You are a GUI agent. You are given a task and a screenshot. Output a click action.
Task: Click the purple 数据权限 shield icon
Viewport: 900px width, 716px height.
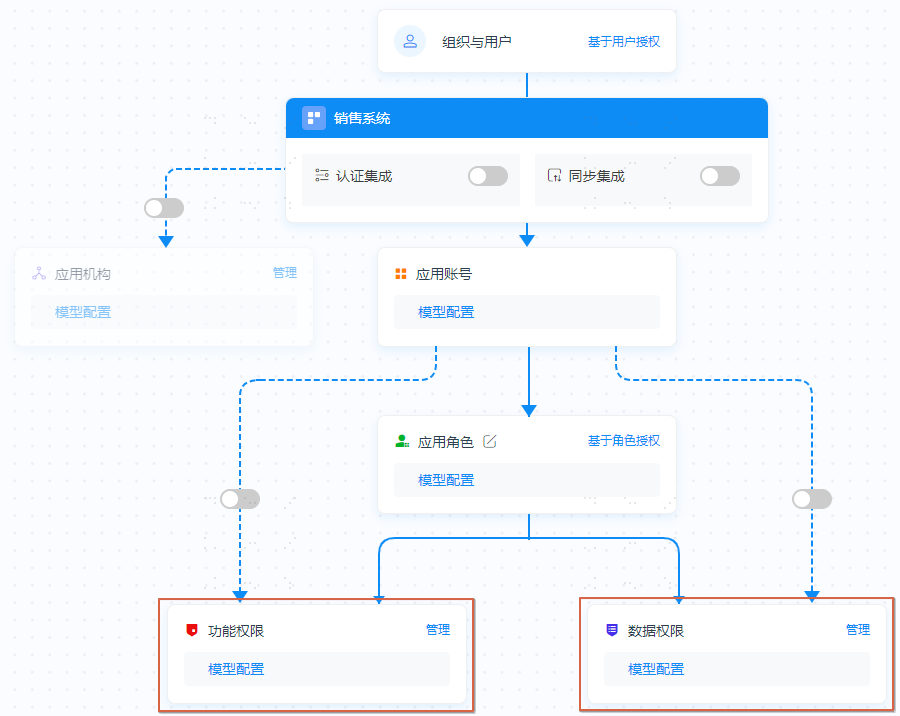tap(612, 630)
